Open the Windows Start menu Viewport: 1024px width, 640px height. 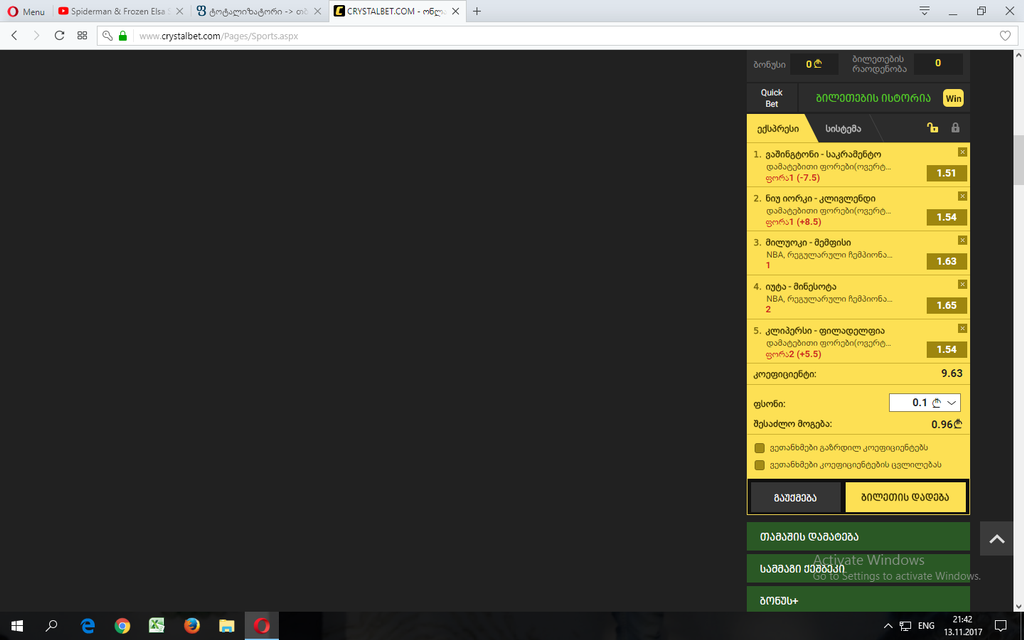(x=17, y=626)
